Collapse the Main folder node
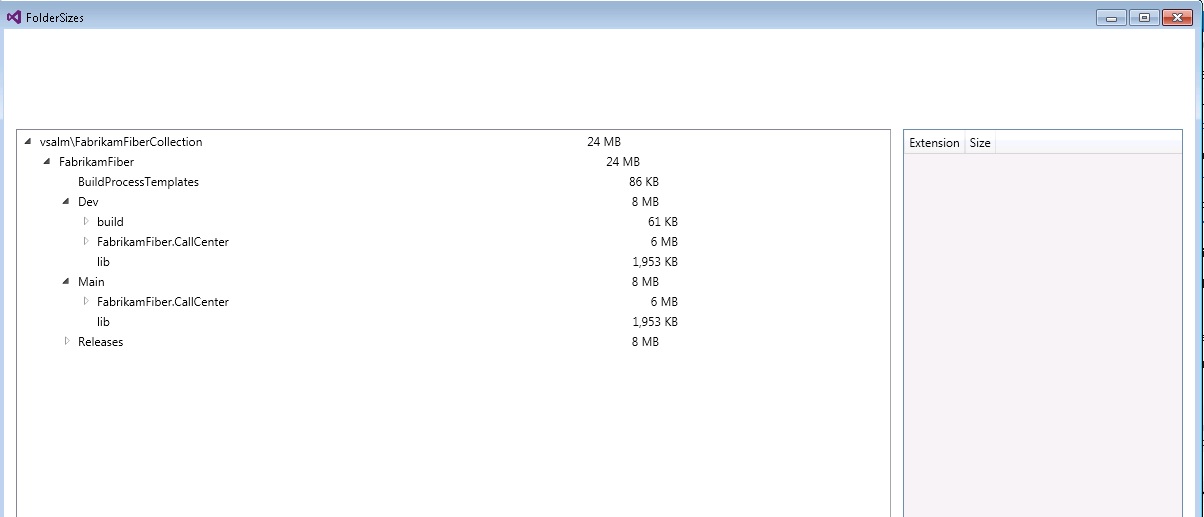1204x517 pixels. pos(66,282)
